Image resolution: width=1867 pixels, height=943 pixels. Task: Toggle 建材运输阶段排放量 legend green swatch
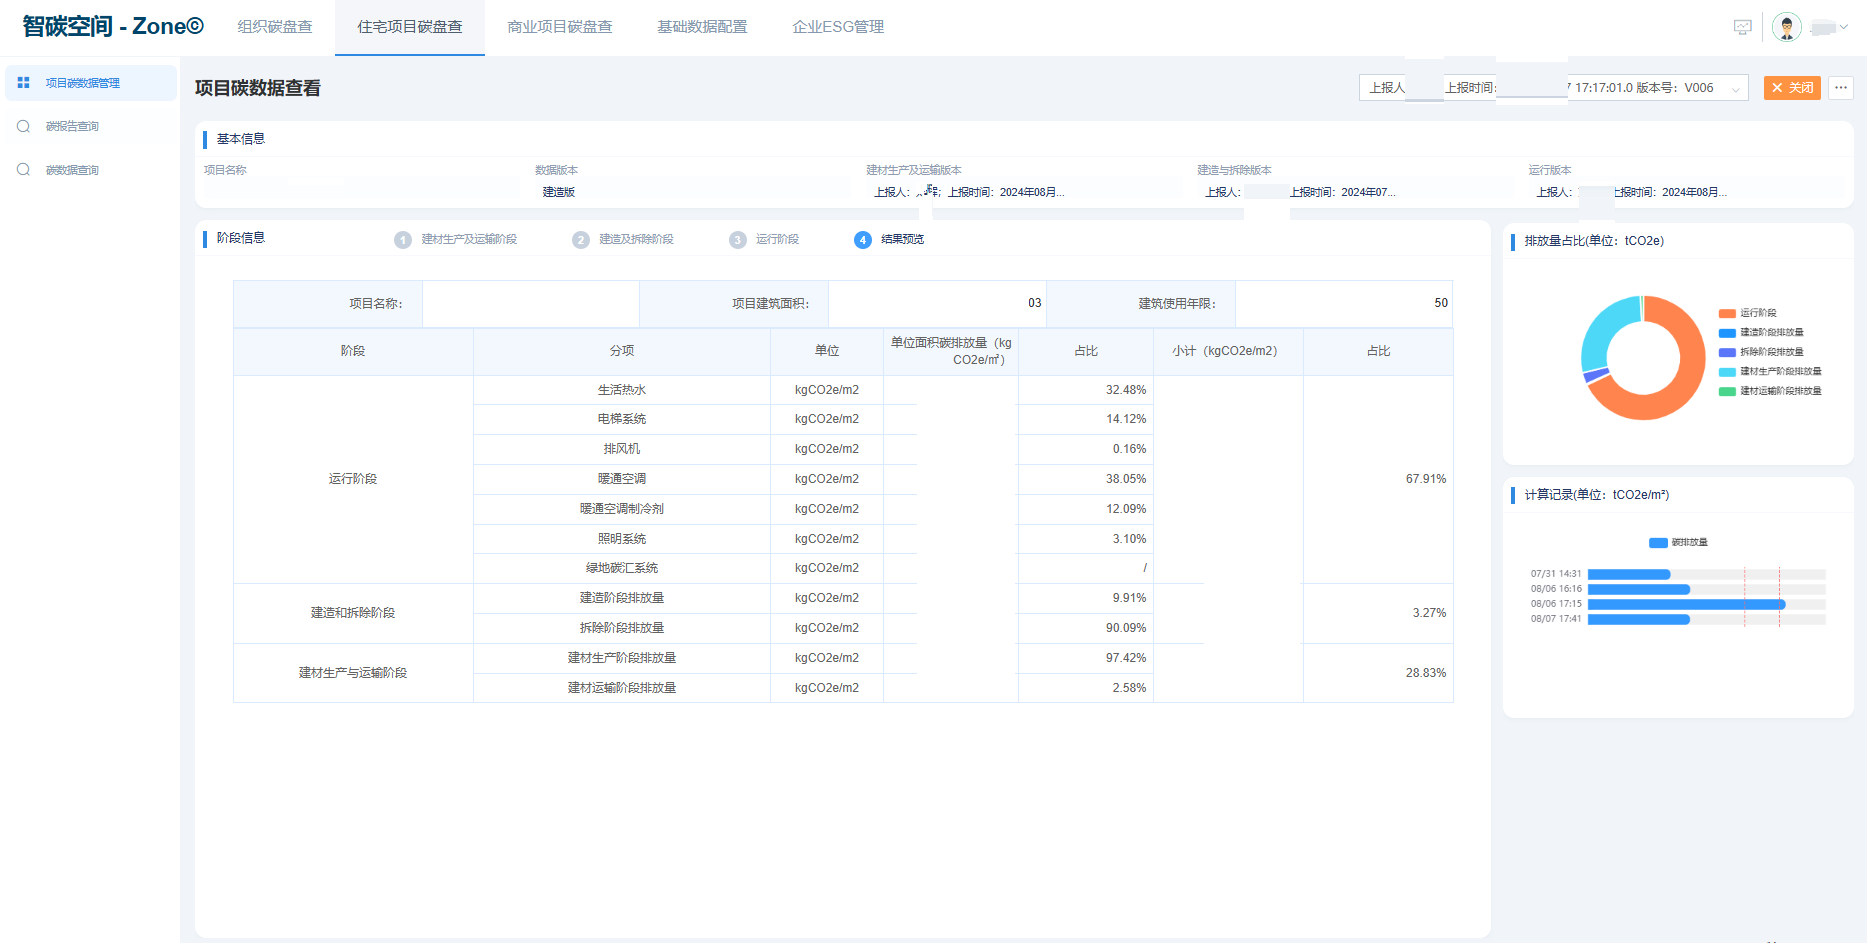1727,391
